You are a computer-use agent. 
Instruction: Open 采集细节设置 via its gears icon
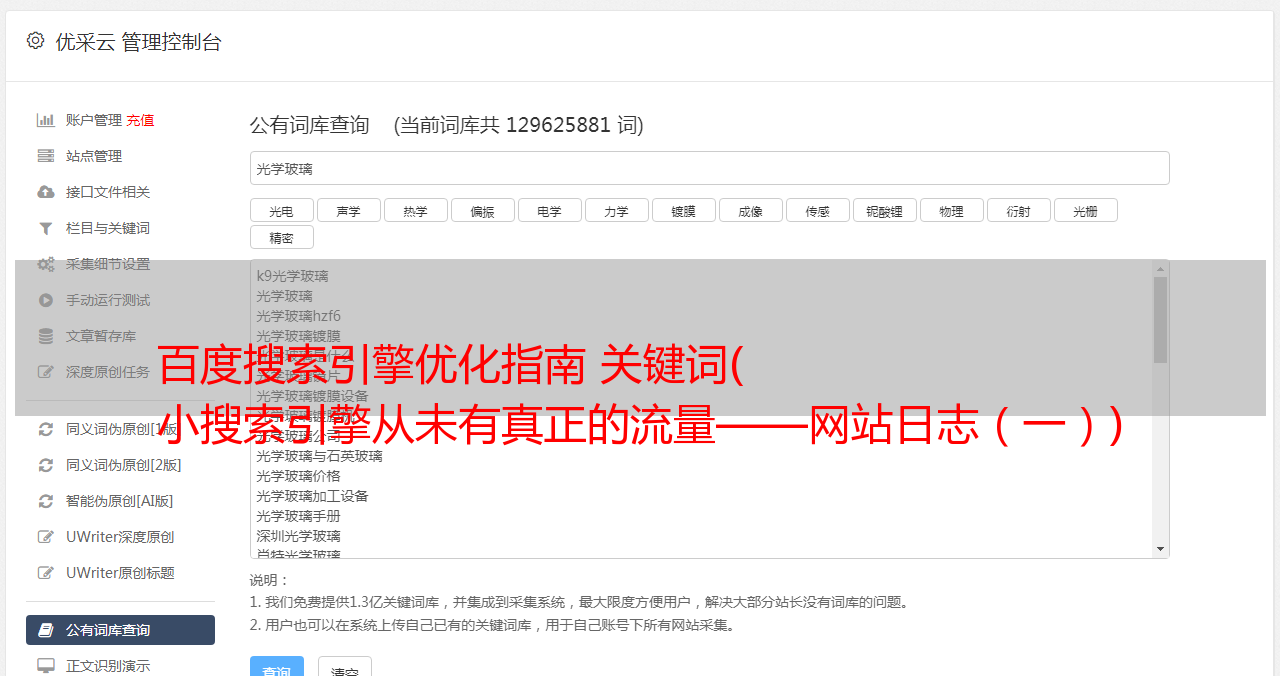tap(45, 264)
